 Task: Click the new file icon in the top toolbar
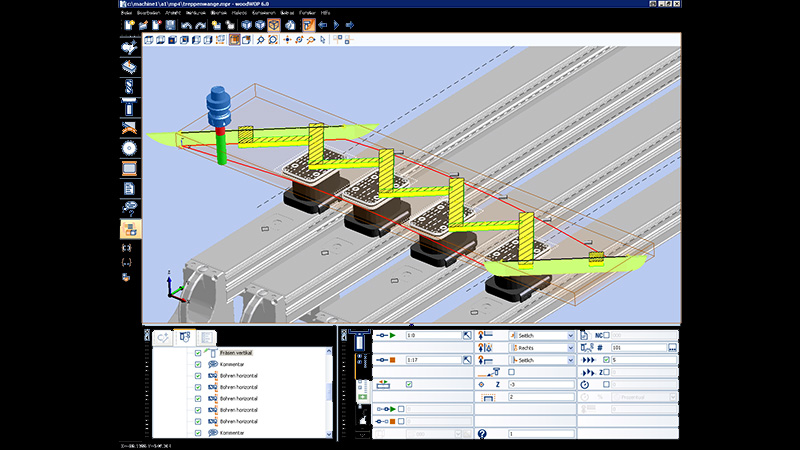pos(129,25)
